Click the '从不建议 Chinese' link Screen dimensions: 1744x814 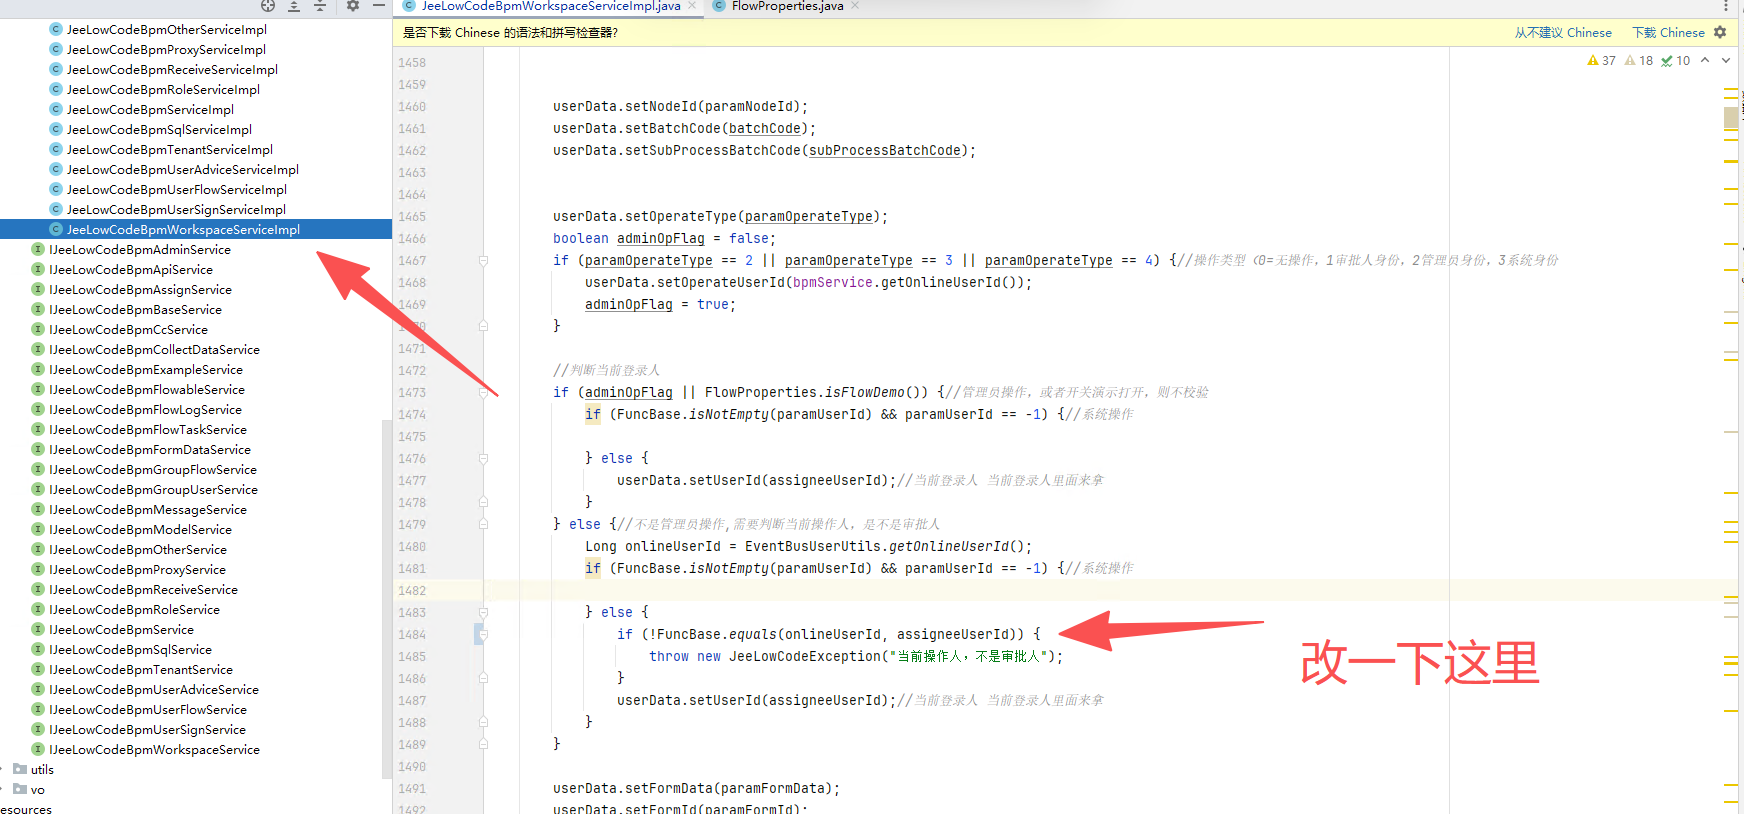1562,33
